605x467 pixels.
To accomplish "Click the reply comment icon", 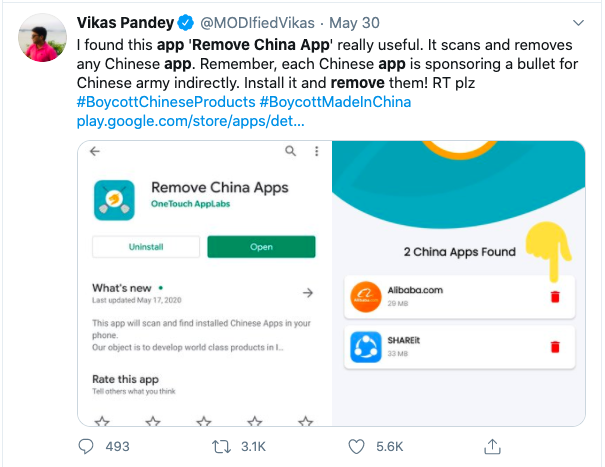I will 88,446.
